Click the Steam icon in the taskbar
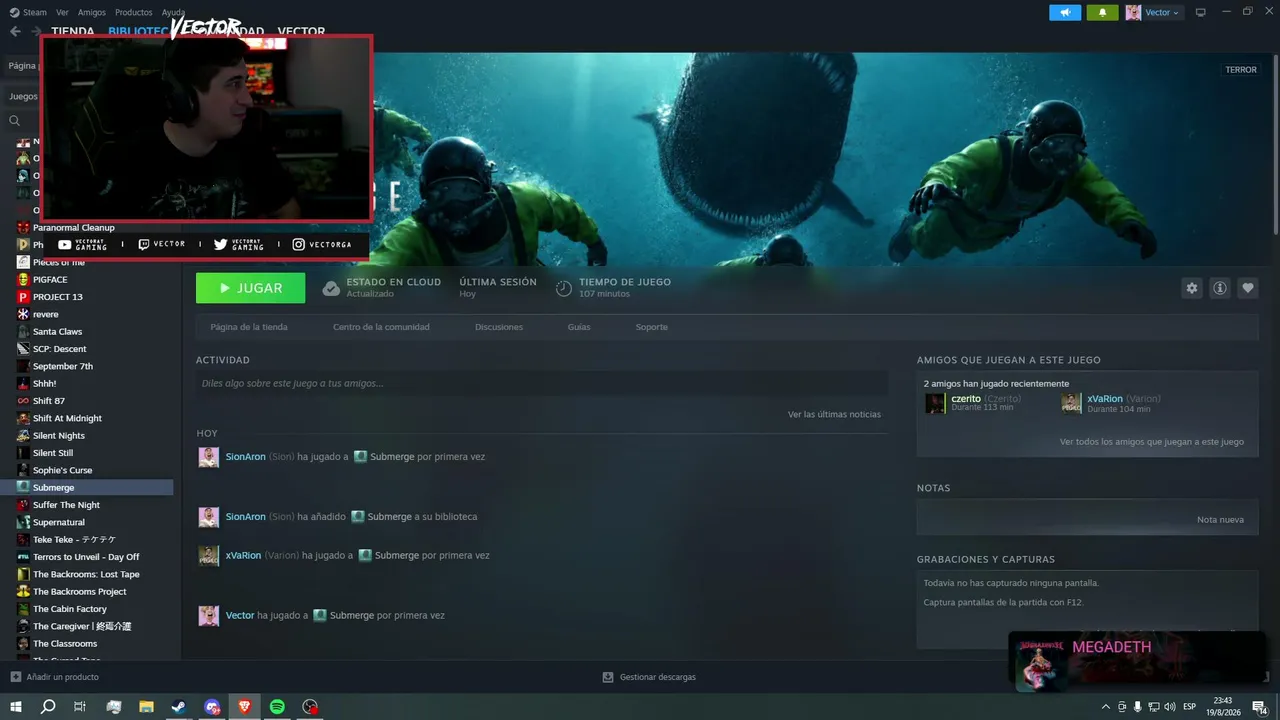This screenshot has width=1280, height=720. 179,707
